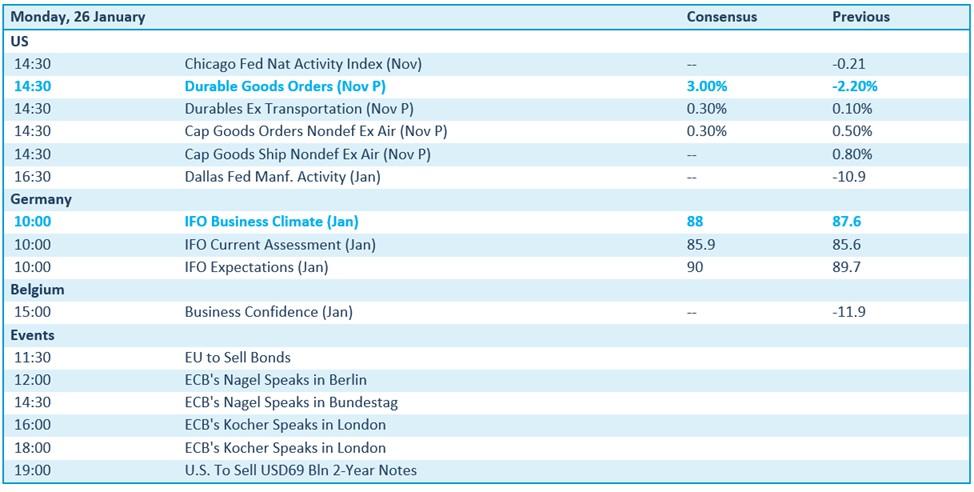Select the EU to Sell Bonds event
This screenshot has width=974, height=492.
[x=238, y=357]
